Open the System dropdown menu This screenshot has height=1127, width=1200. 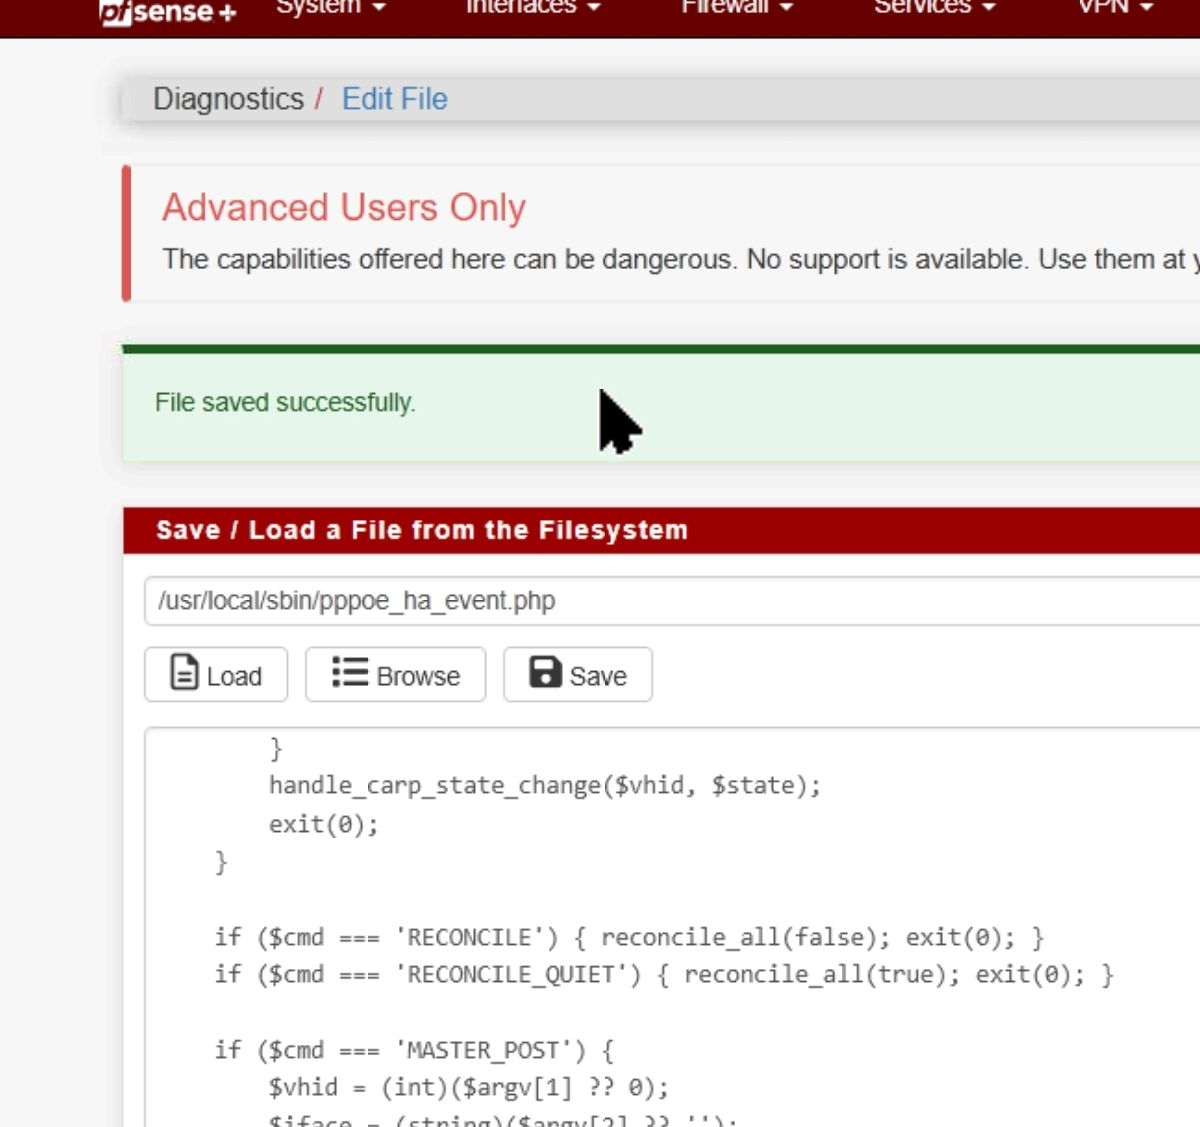click(x=330, y=8)
